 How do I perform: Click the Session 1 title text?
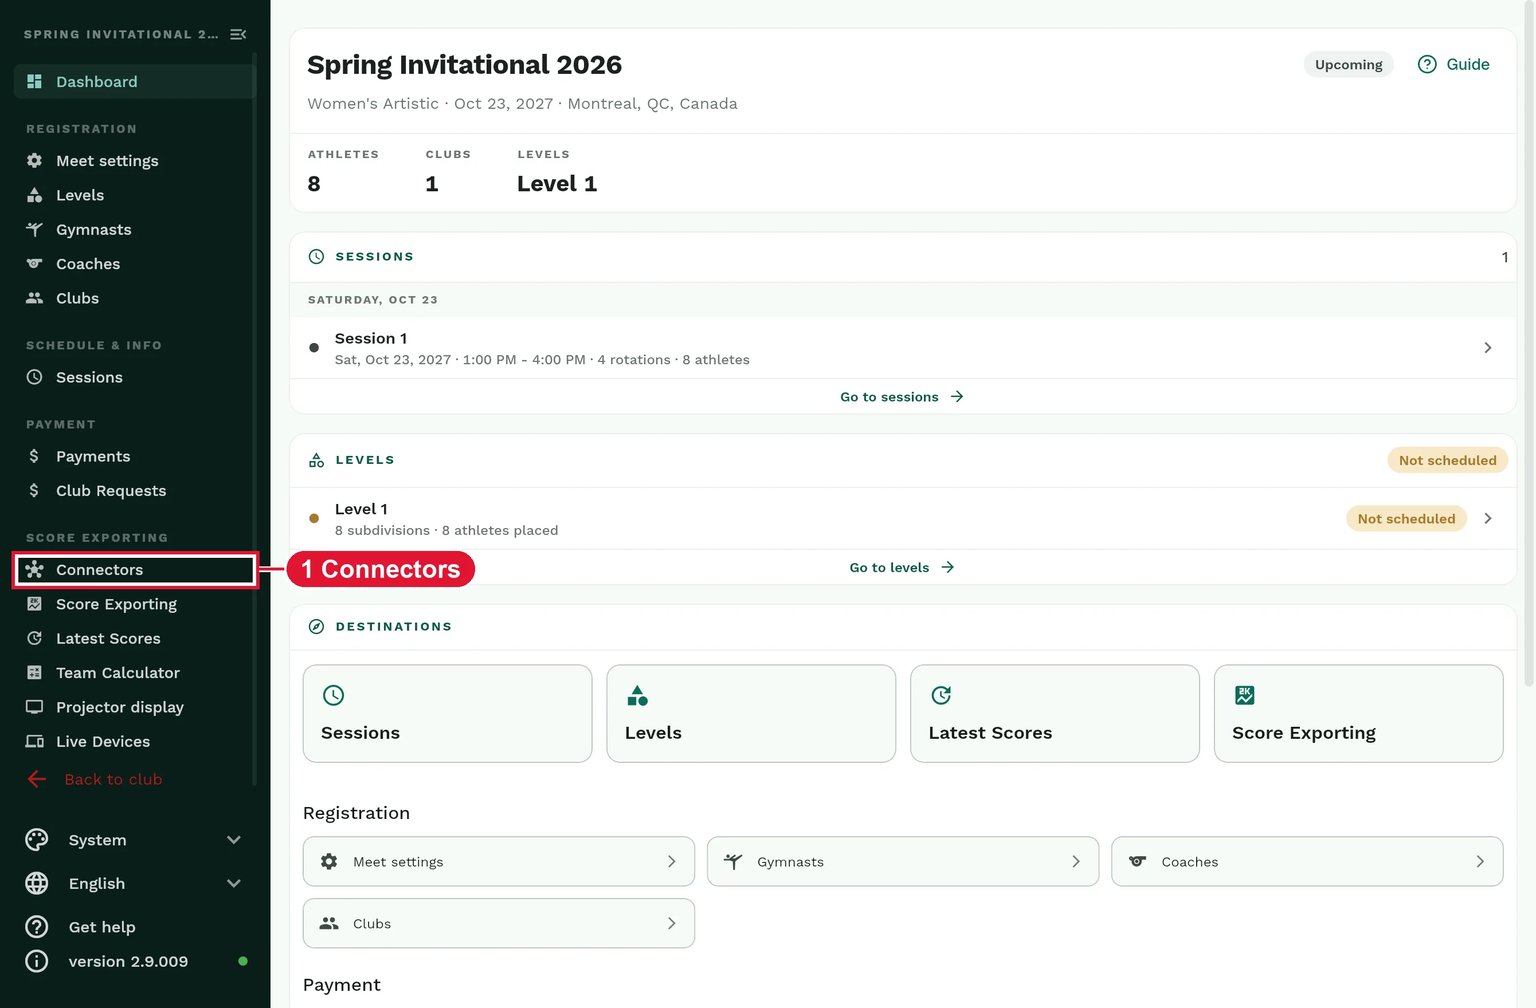pyautogui.click(x=371, y=339)
